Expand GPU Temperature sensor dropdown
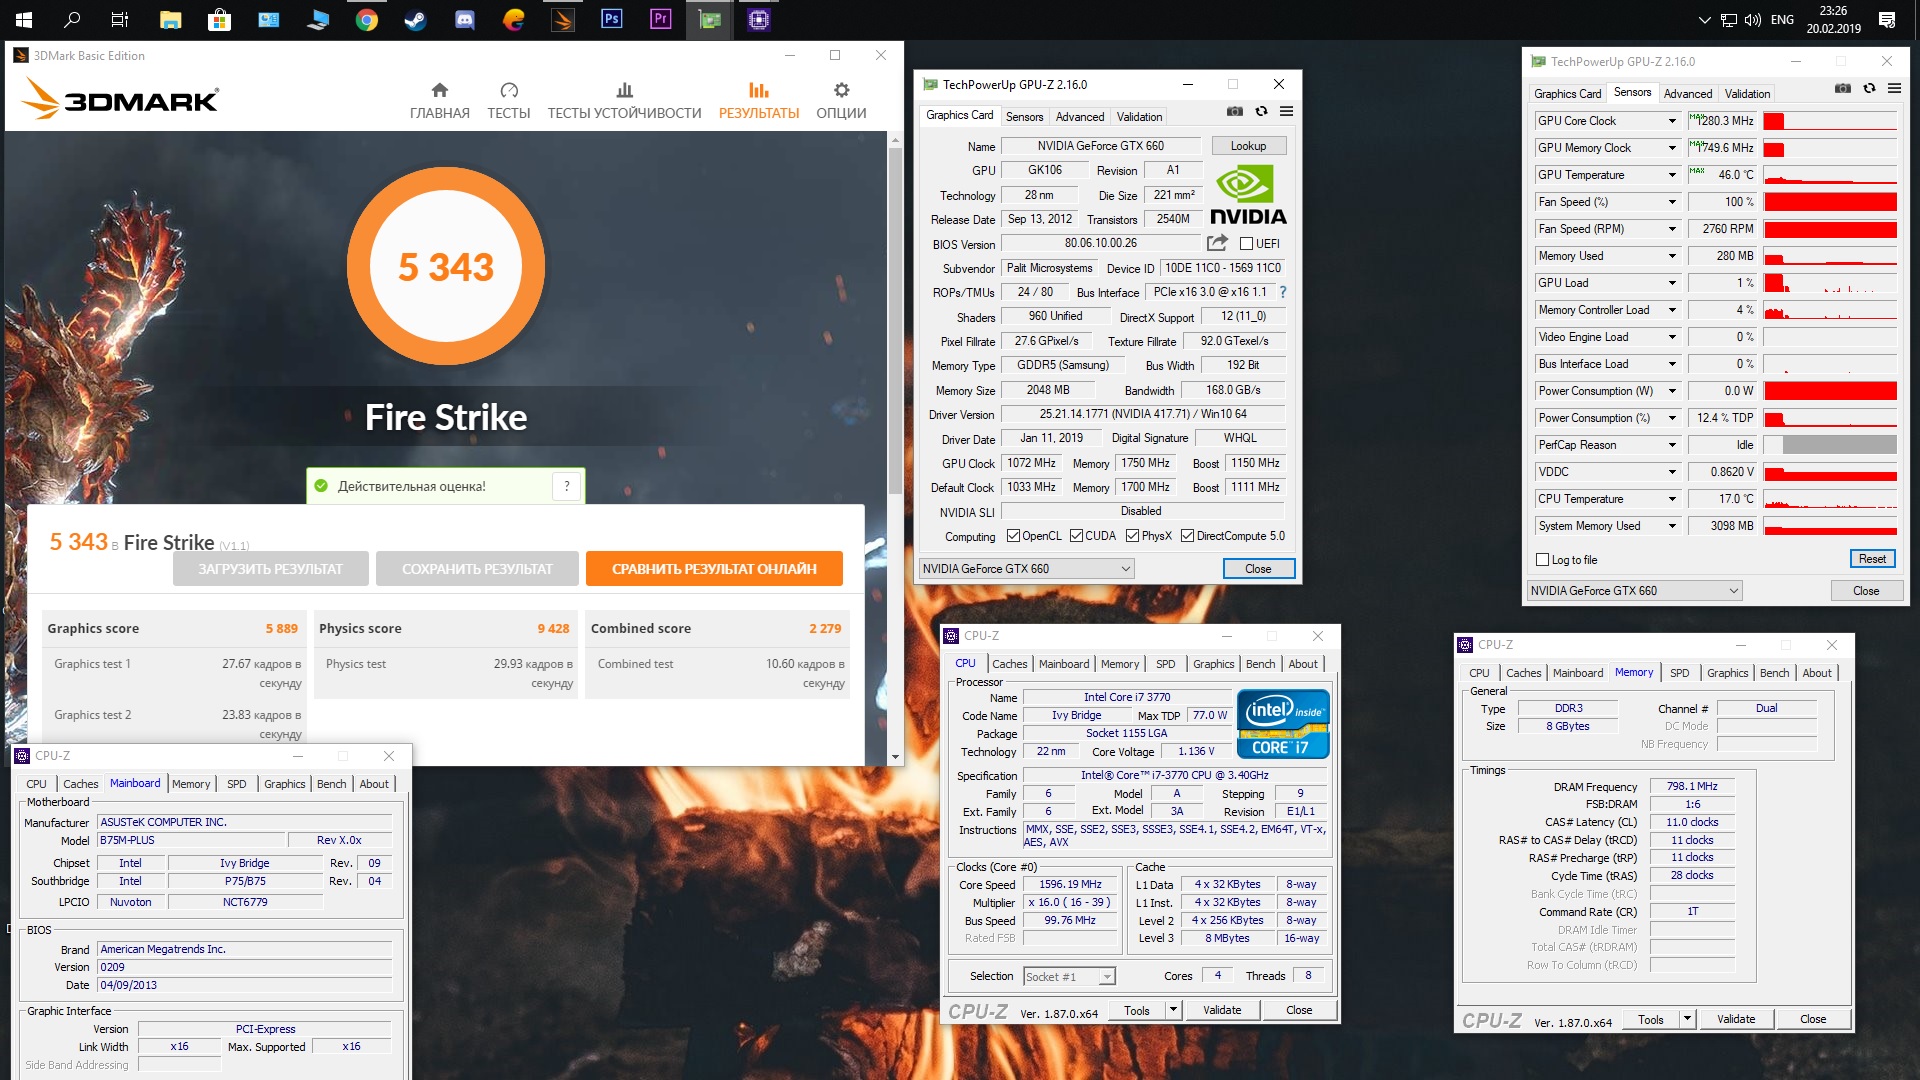Viewport: 1920px width, 1080px height. (x=1672, y=175)
